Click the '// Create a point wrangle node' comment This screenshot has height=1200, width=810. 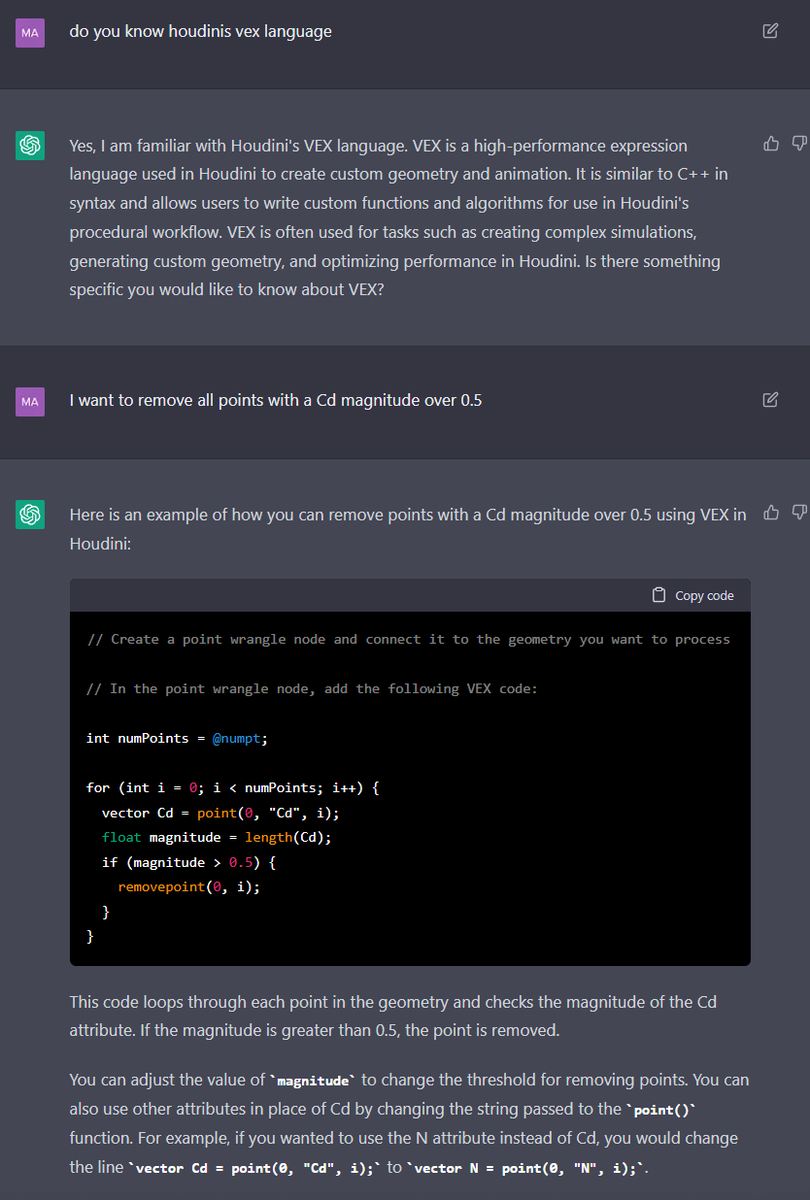(x=408, y=639)
